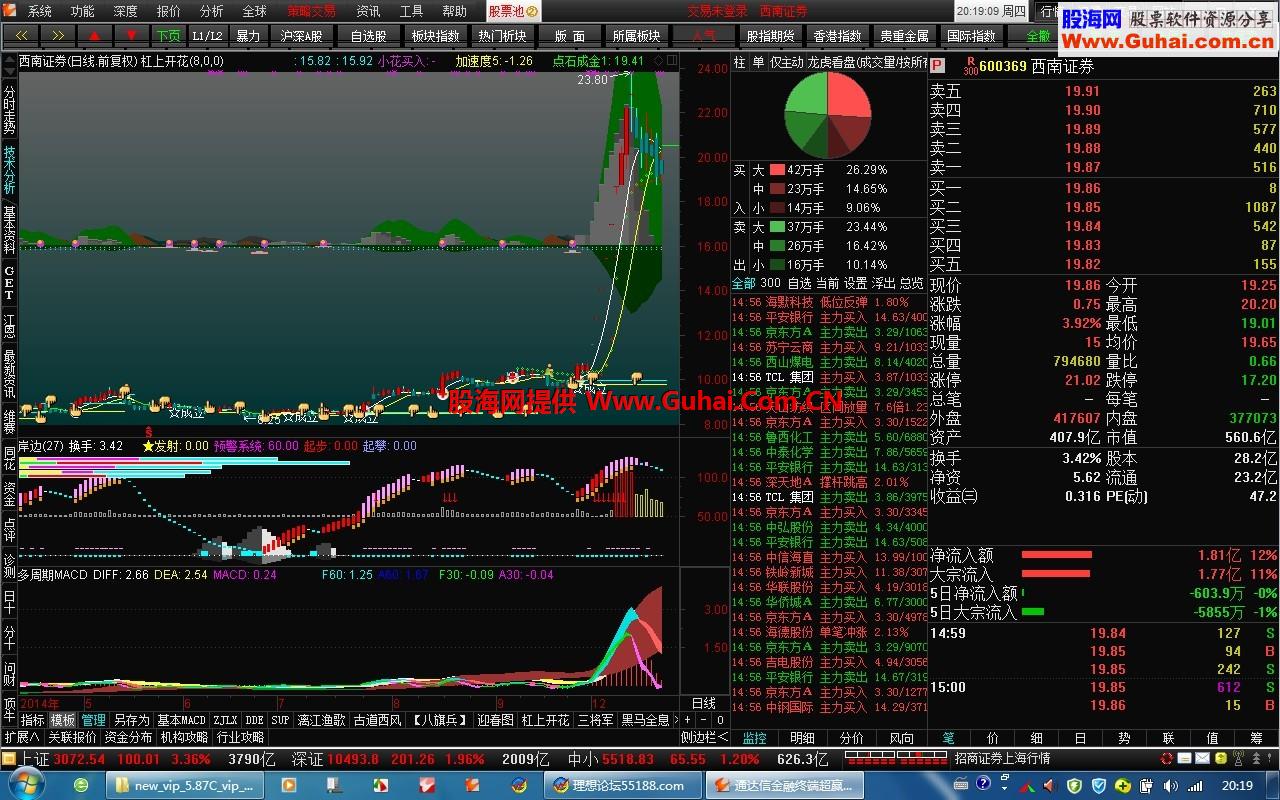Image resolution: width=1280 pixels, height=800 pixels.
Task: Open 理想论坛55188.com taskbar window
Action: point(620,785)
